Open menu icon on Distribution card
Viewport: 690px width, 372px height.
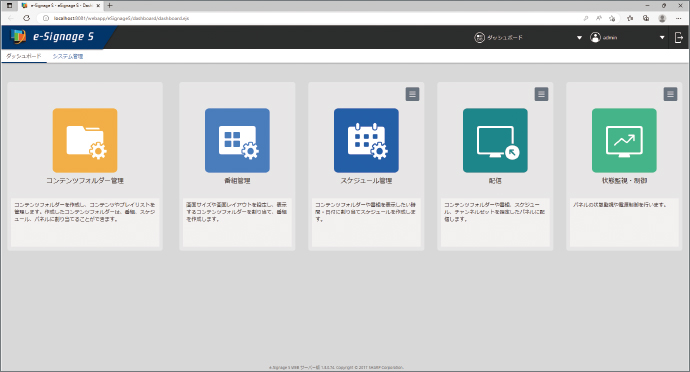click(541, 94)
